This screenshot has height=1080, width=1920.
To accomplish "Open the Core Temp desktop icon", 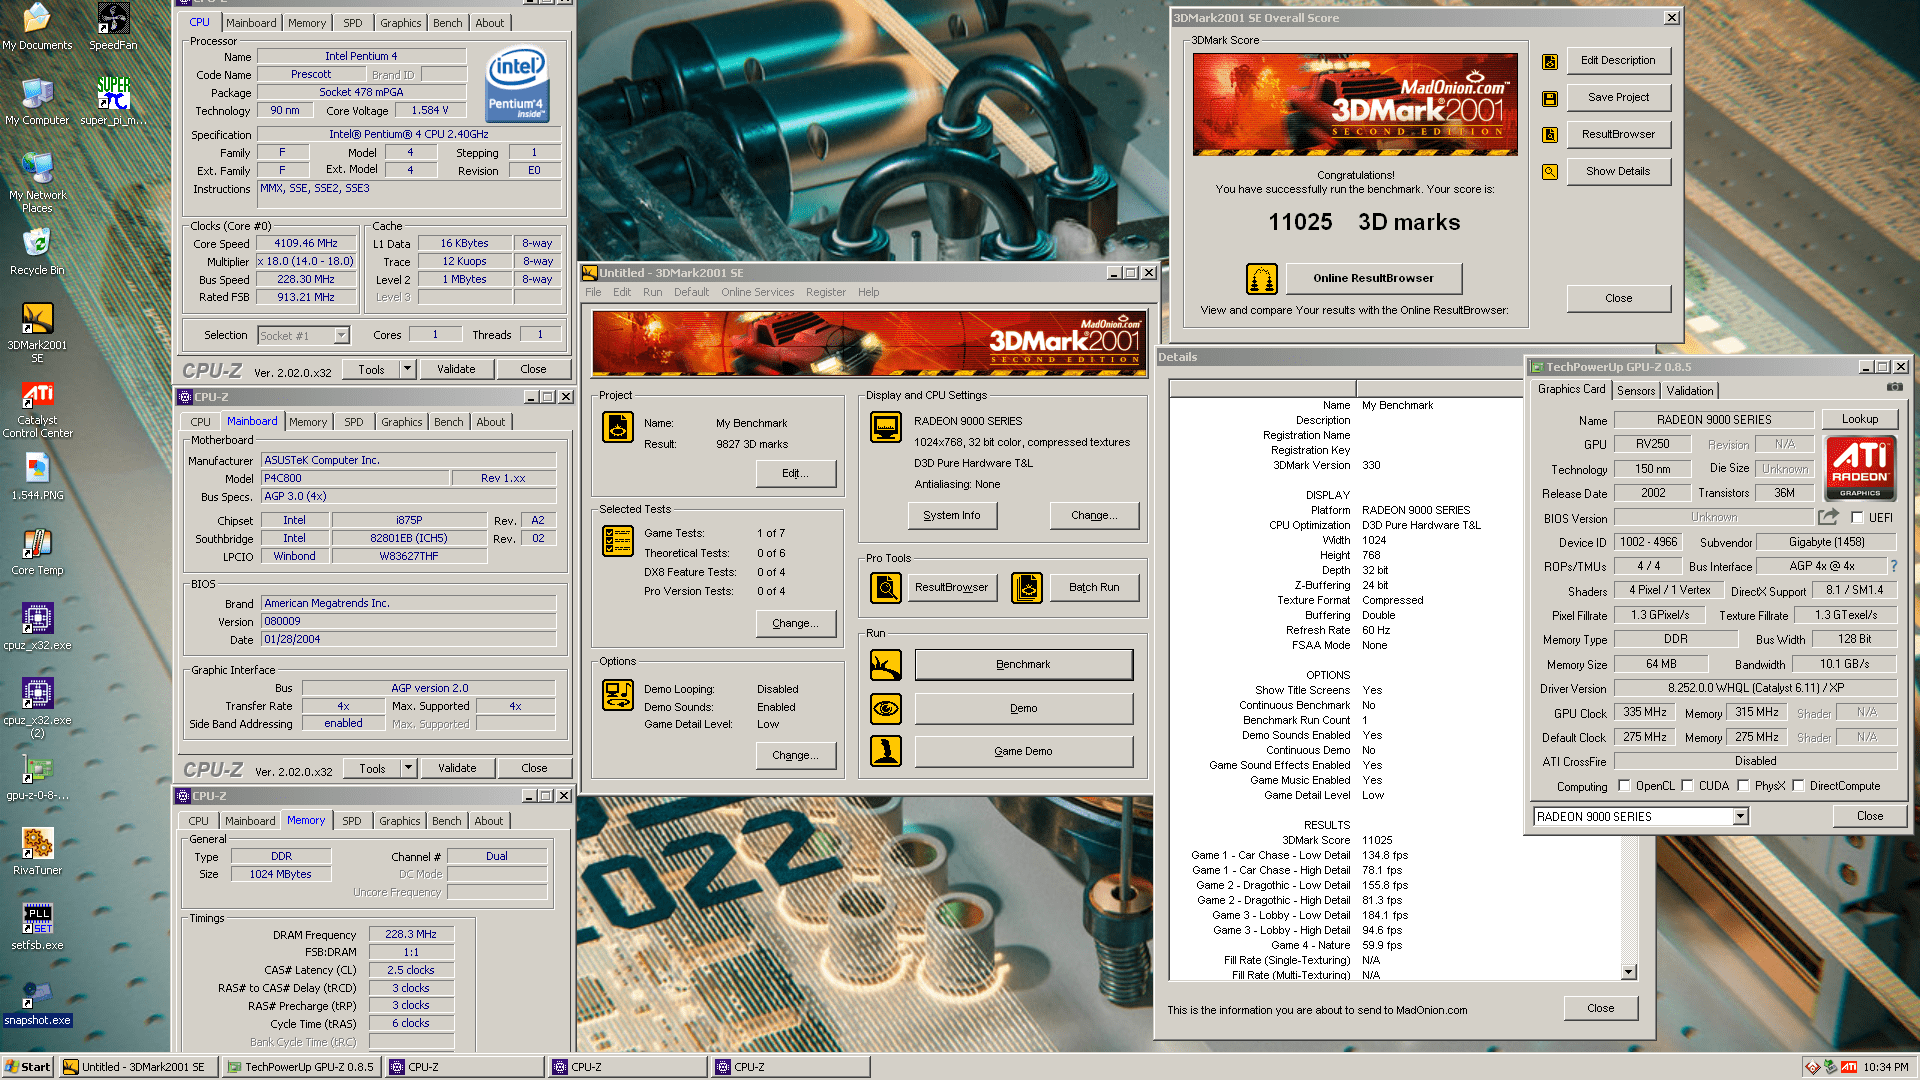I will (37, 552).
